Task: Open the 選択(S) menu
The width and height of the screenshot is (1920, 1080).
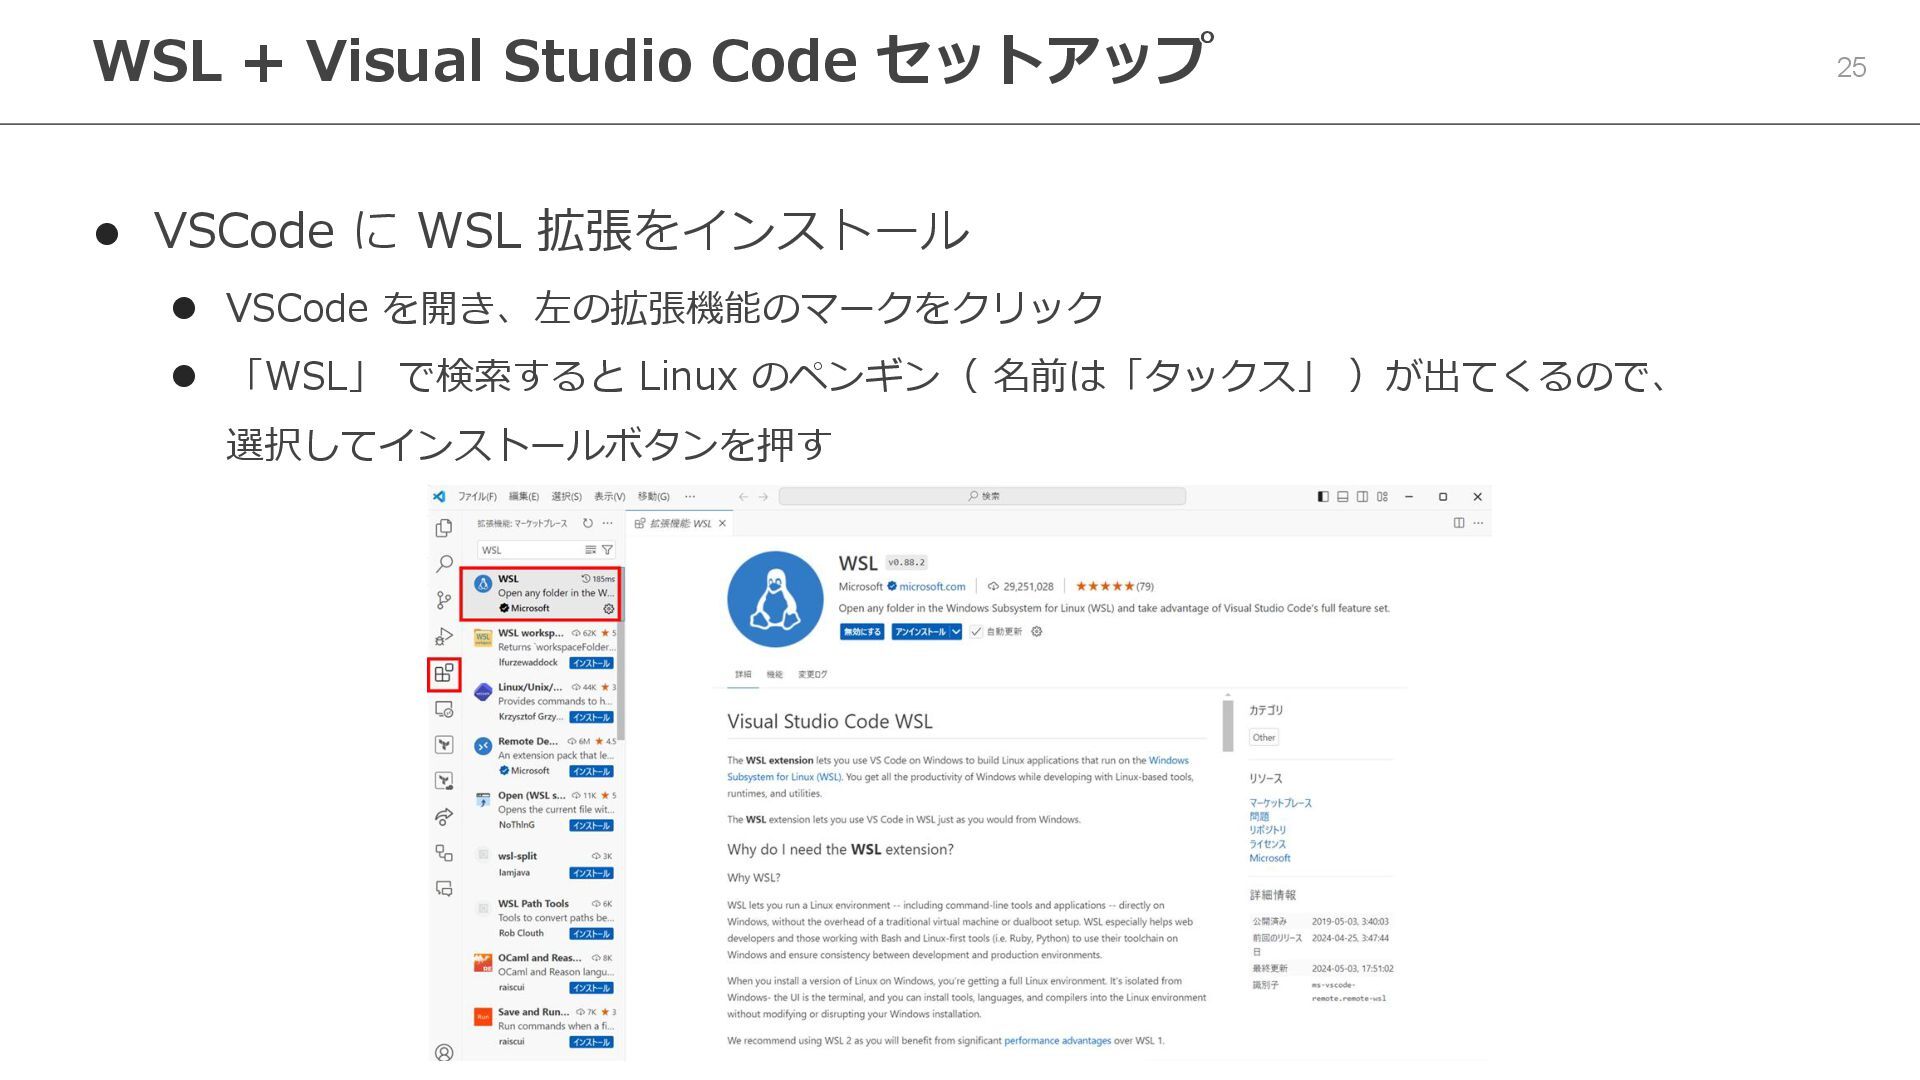Action: [x=566, y=496]
